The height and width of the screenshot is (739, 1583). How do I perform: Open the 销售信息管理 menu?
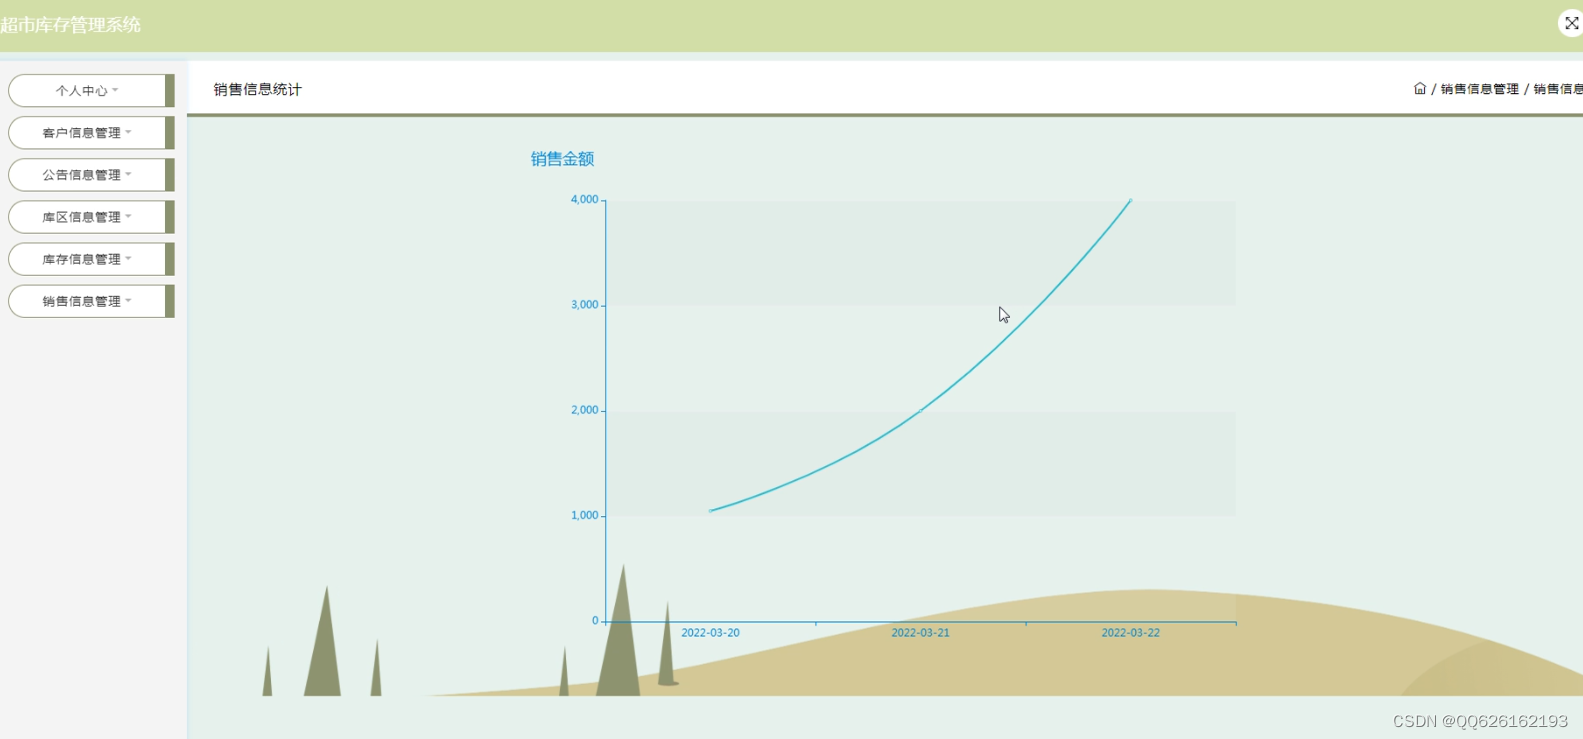(x=91, y=301)
